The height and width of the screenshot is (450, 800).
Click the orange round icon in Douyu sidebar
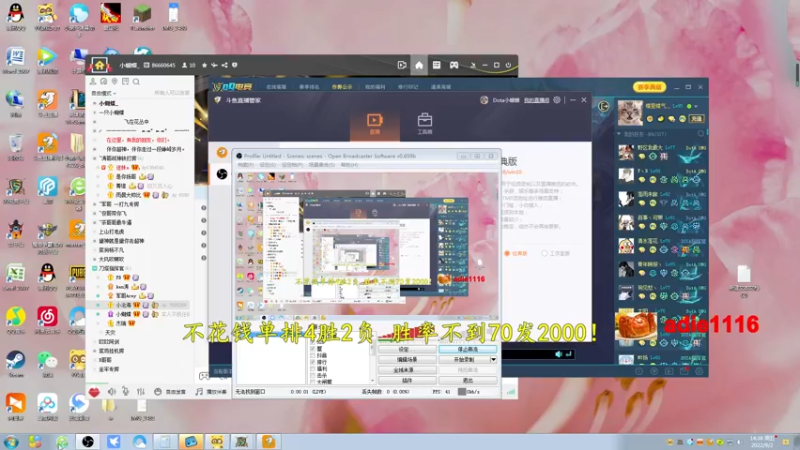(222, 152)
